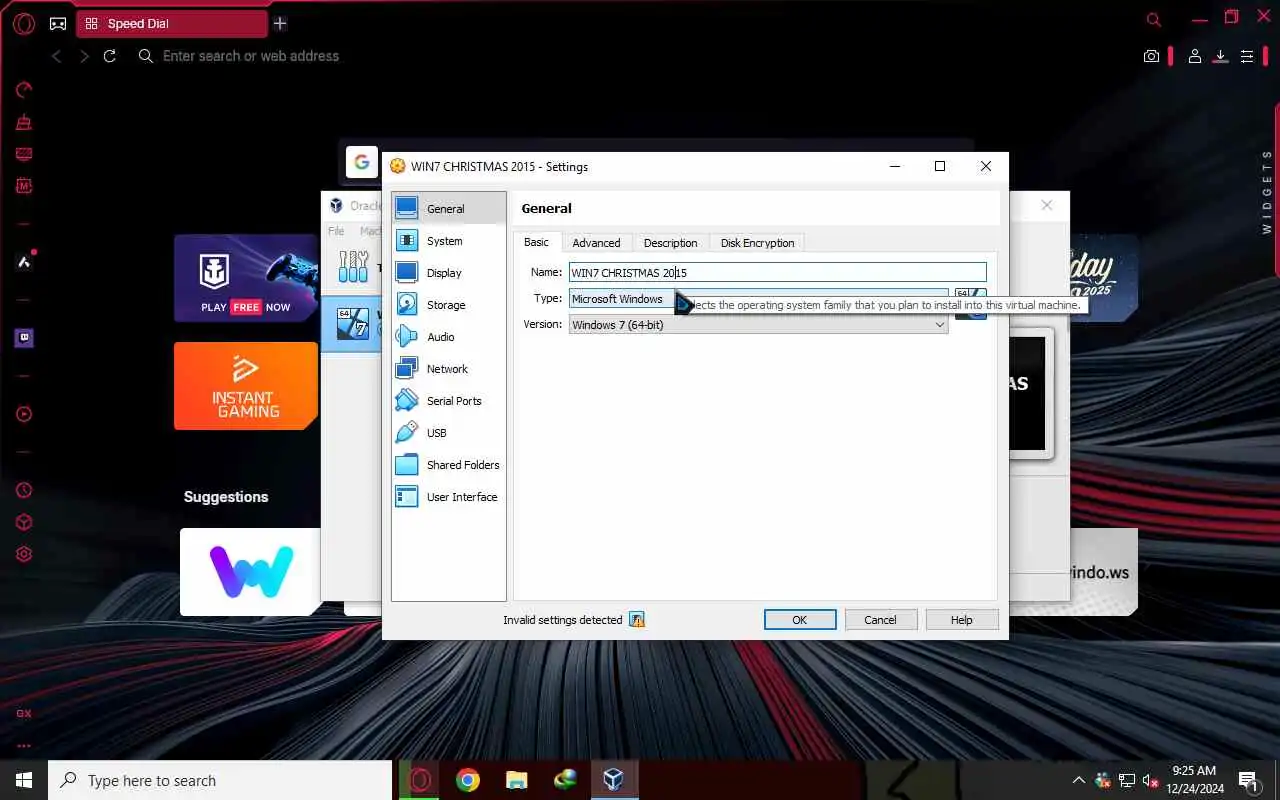
Task: Open the USB settings page
Action: [x=448, y=433]
